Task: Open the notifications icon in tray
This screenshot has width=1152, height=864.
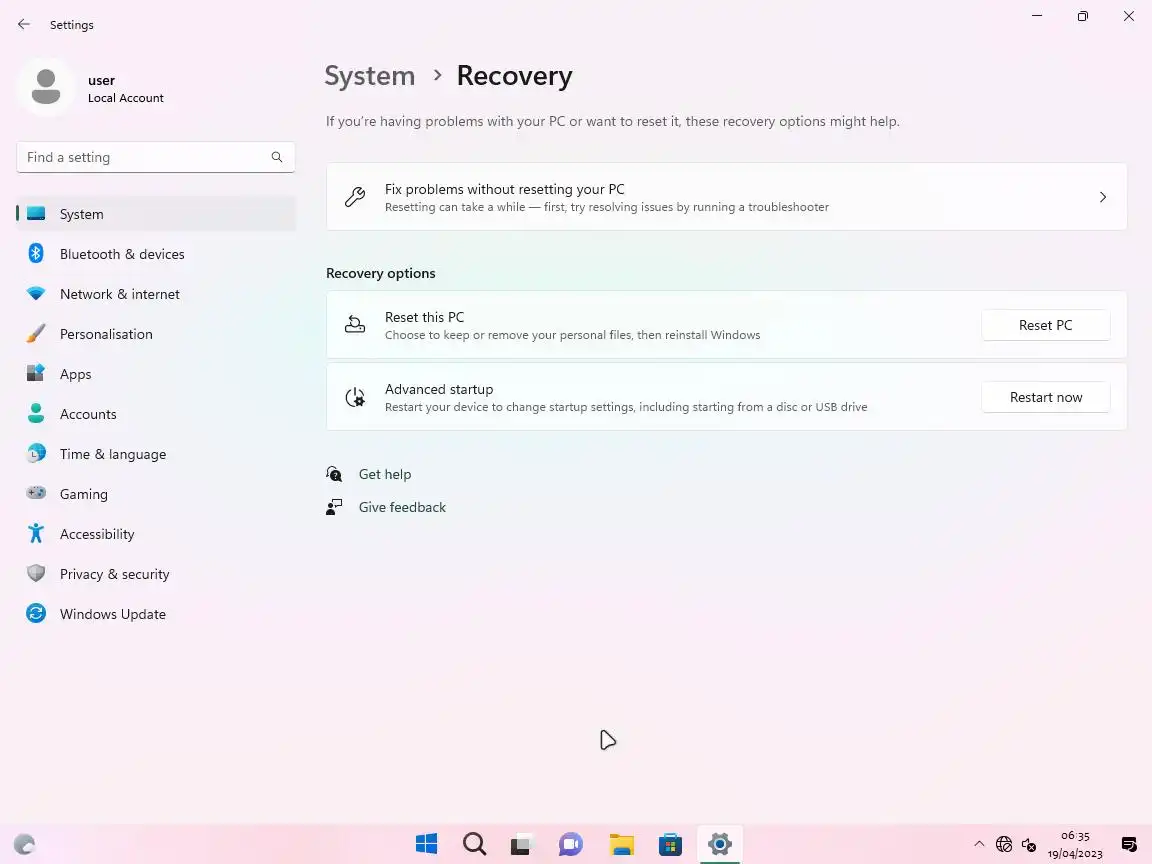Action: pyautogui.click(x=1129, y=844)
